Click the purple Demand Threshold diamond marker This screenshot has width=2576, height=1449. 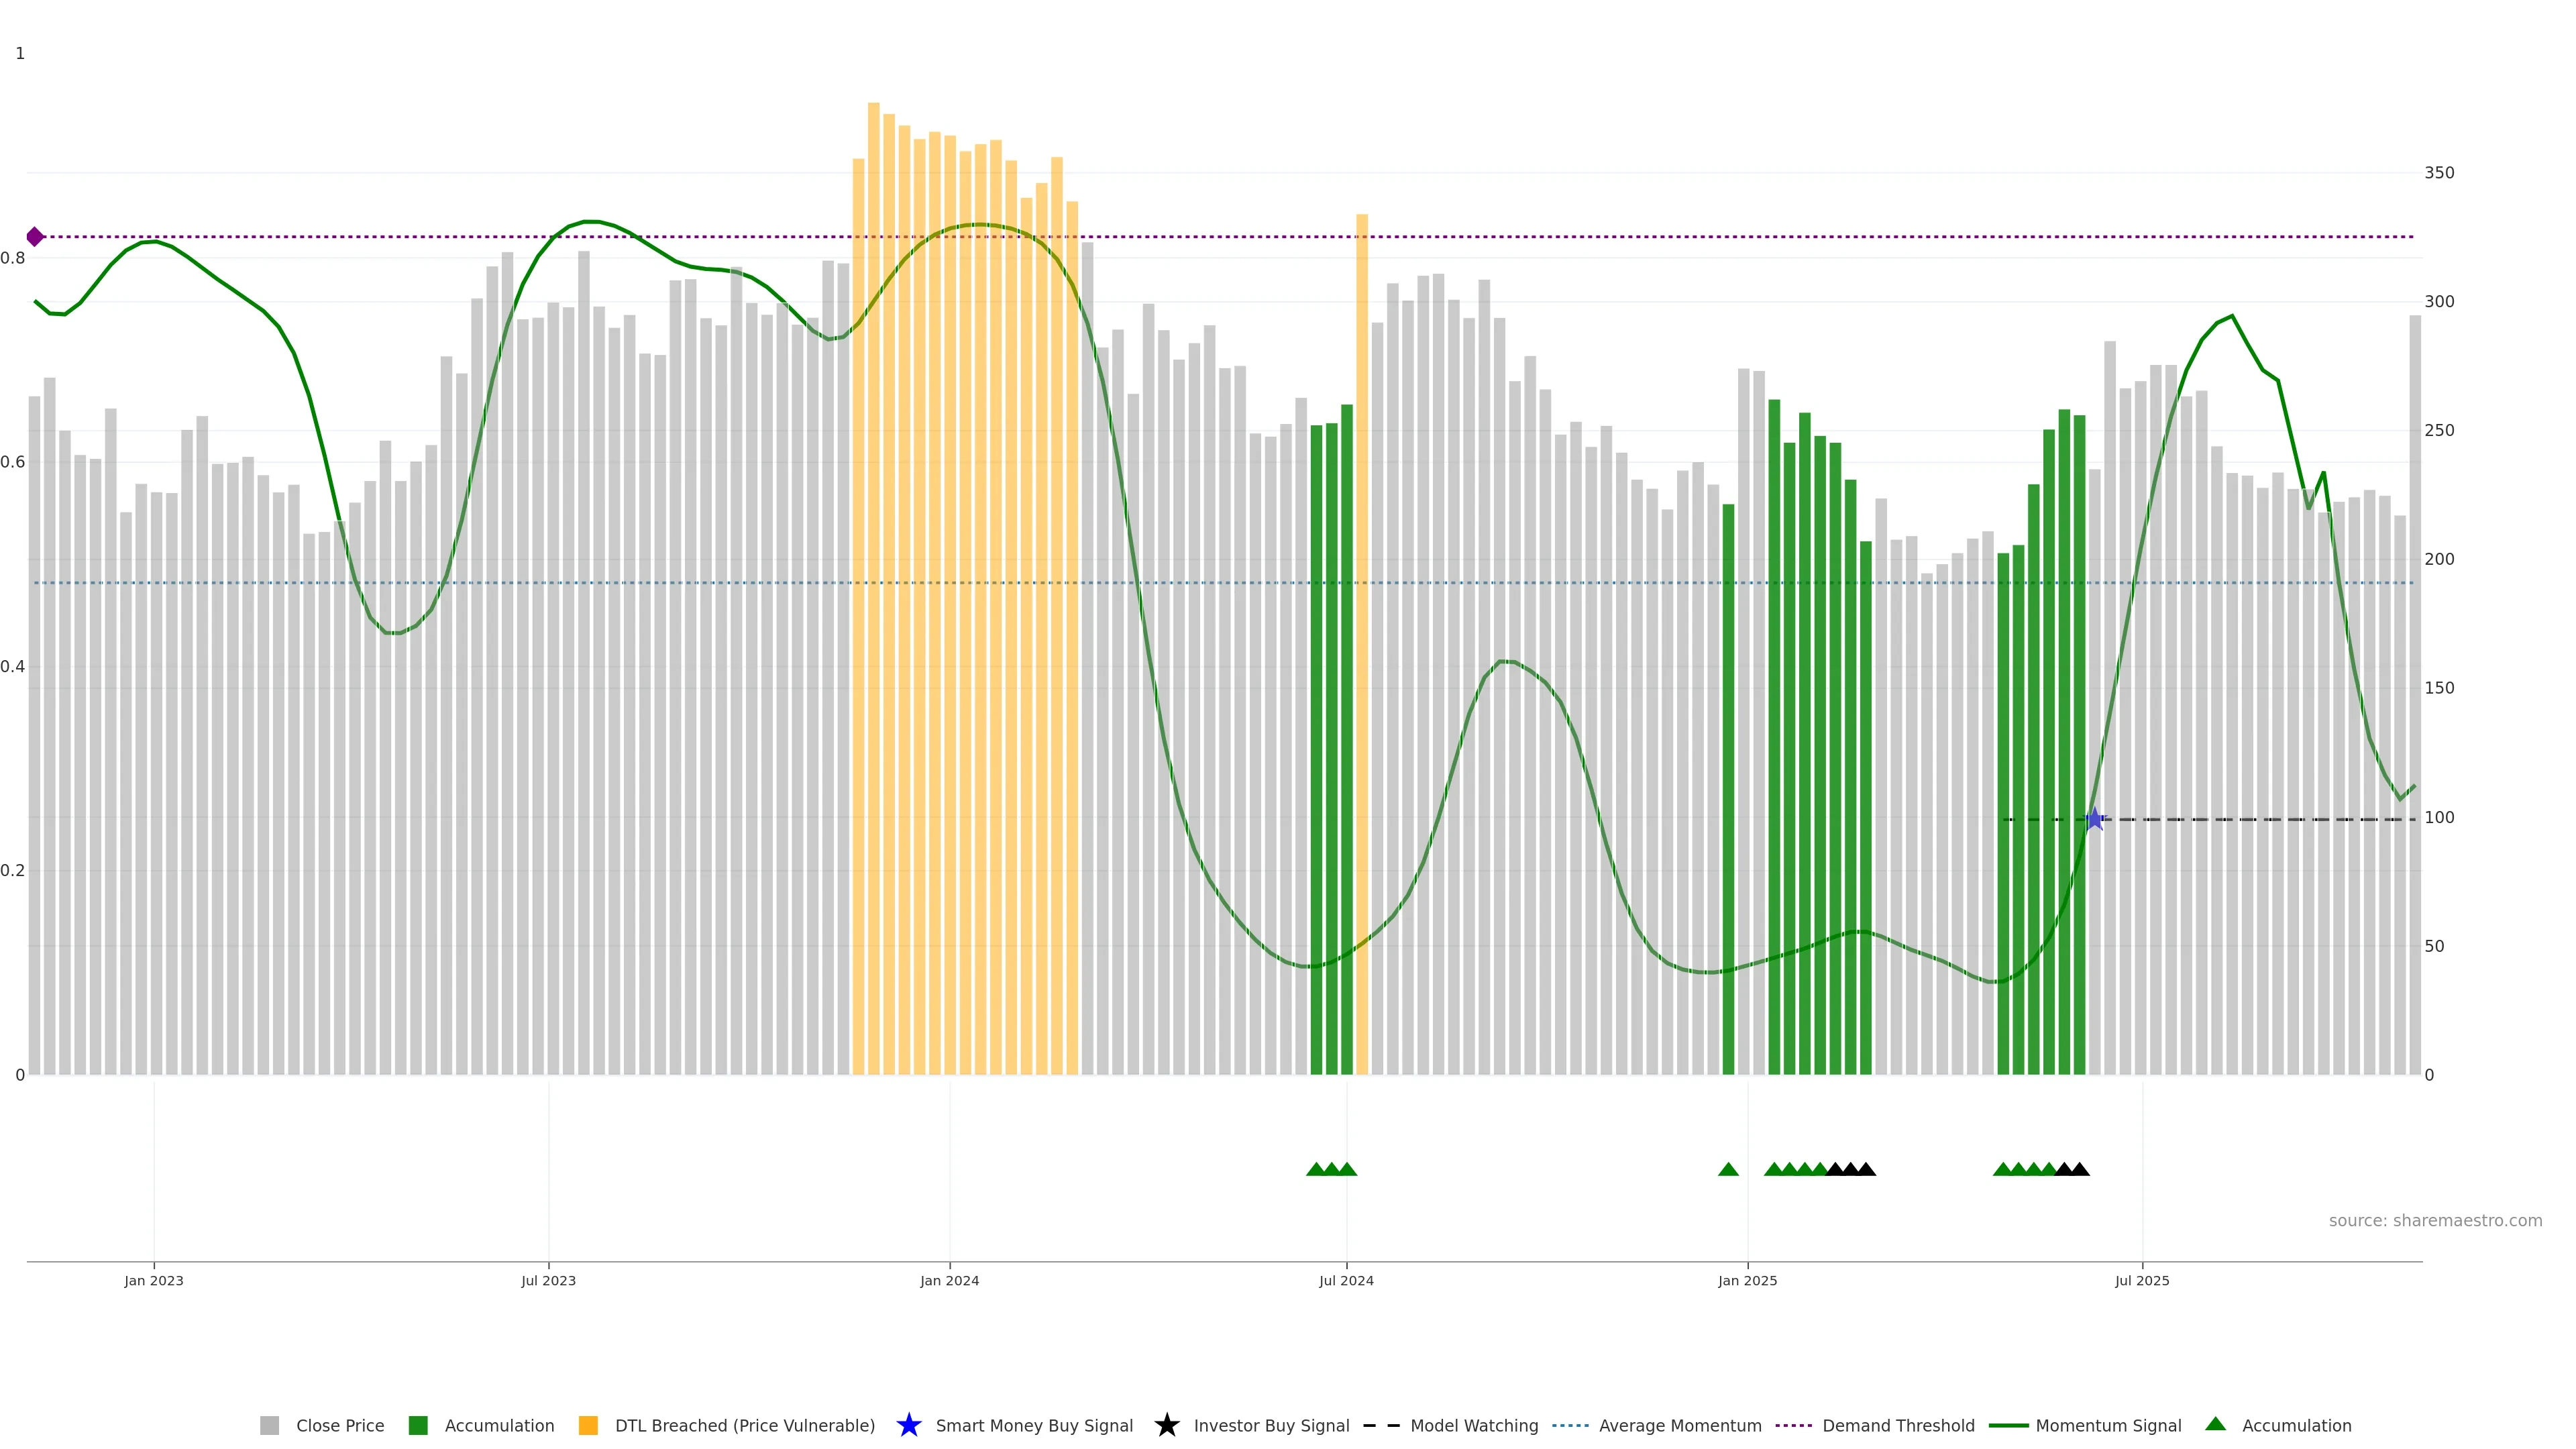click(35, 237)
